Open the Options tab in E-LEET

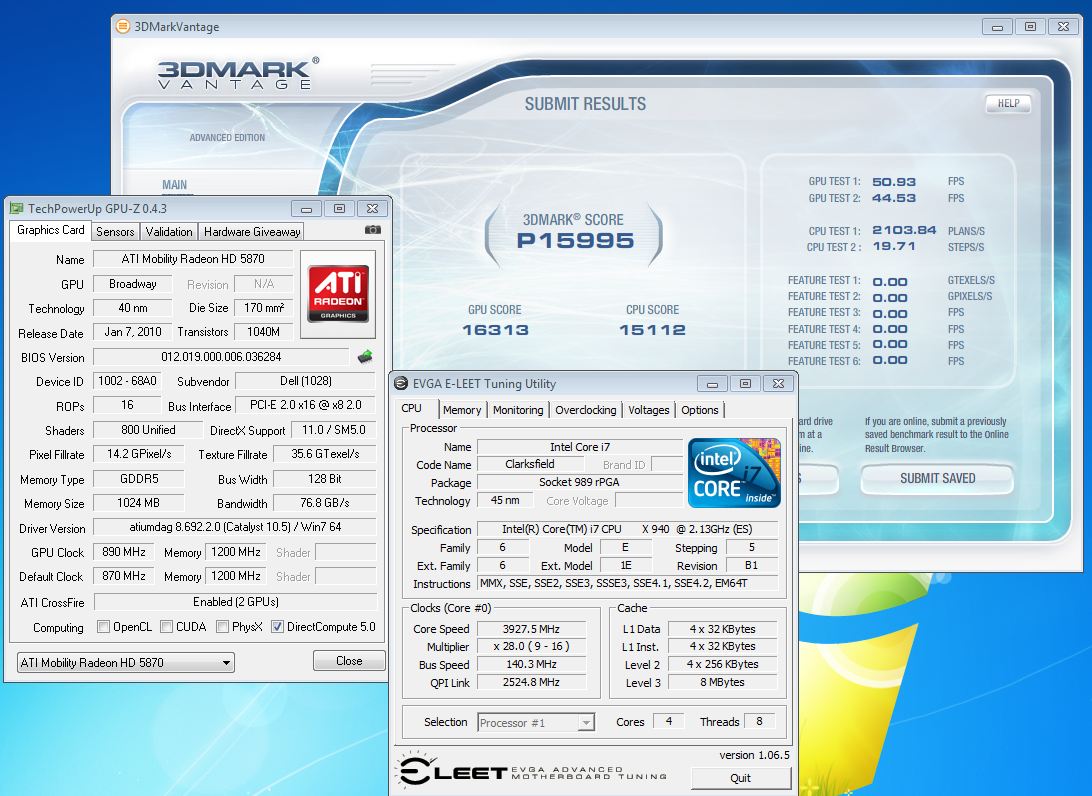(x=699, y=410)
